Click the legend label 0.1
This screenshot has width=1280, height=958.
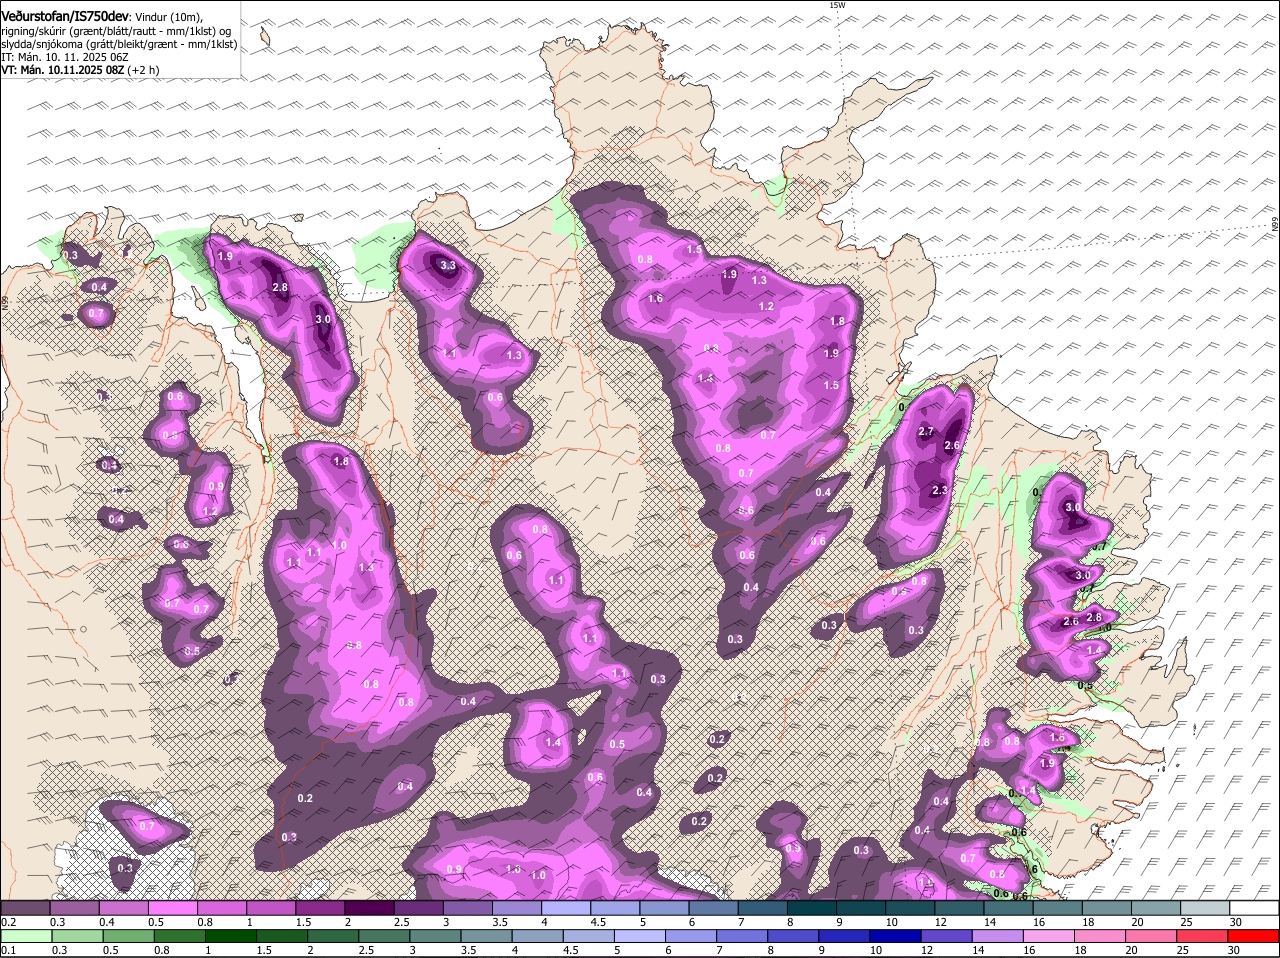click(x=8, y=950)
